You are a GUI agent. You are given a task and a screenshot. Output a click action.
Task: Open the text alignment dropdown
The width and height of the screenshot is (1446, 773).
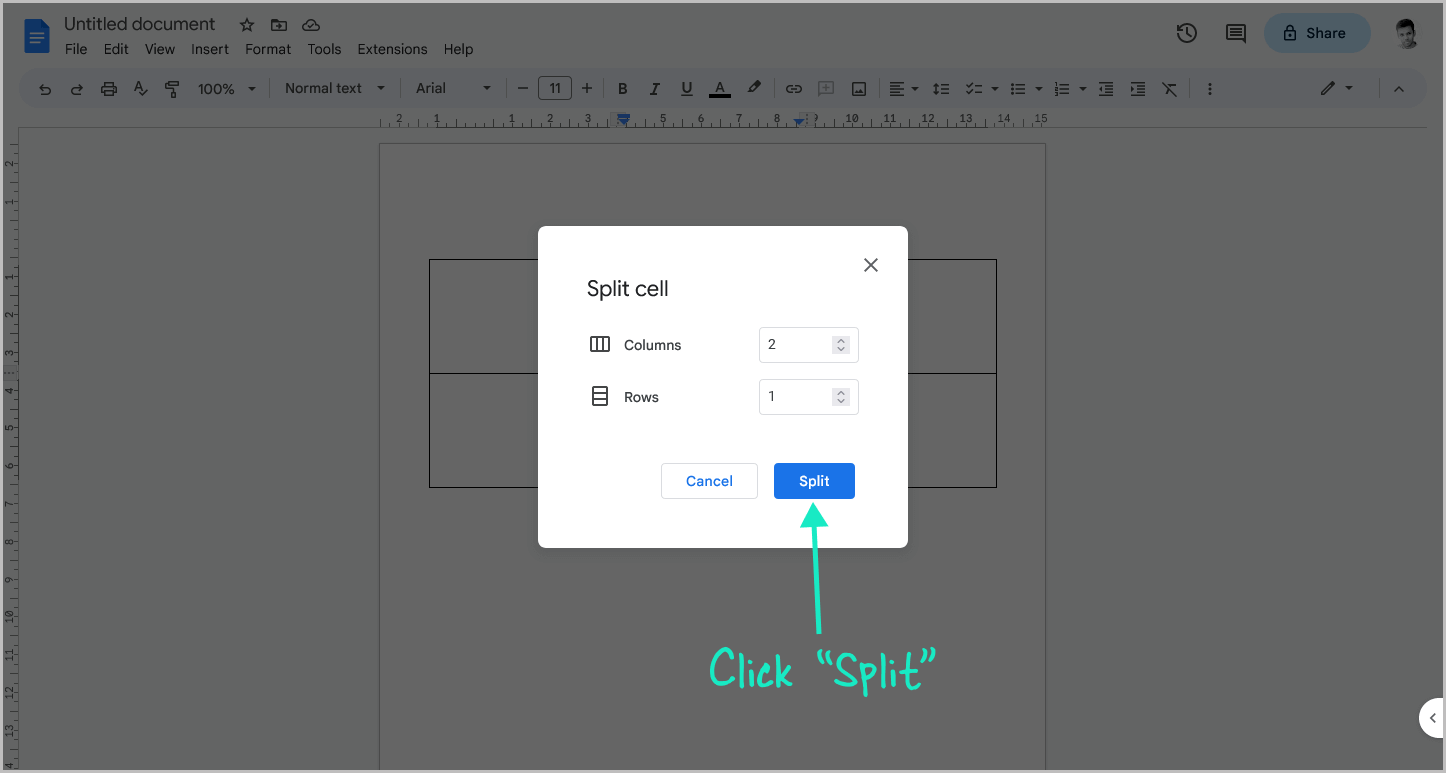click(903, 88)
